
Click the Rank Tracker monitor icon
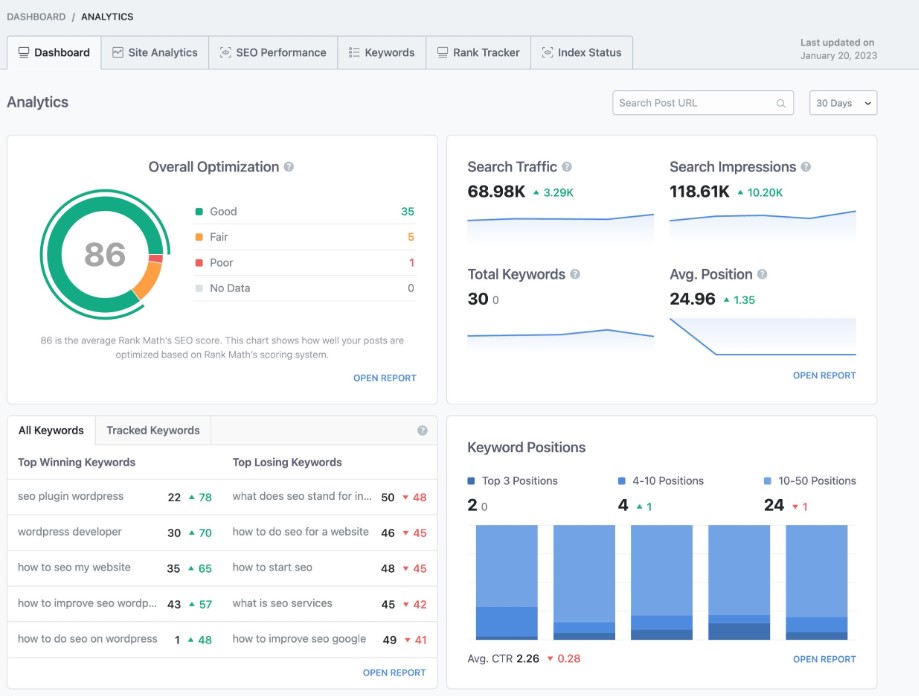click(443, 52)
